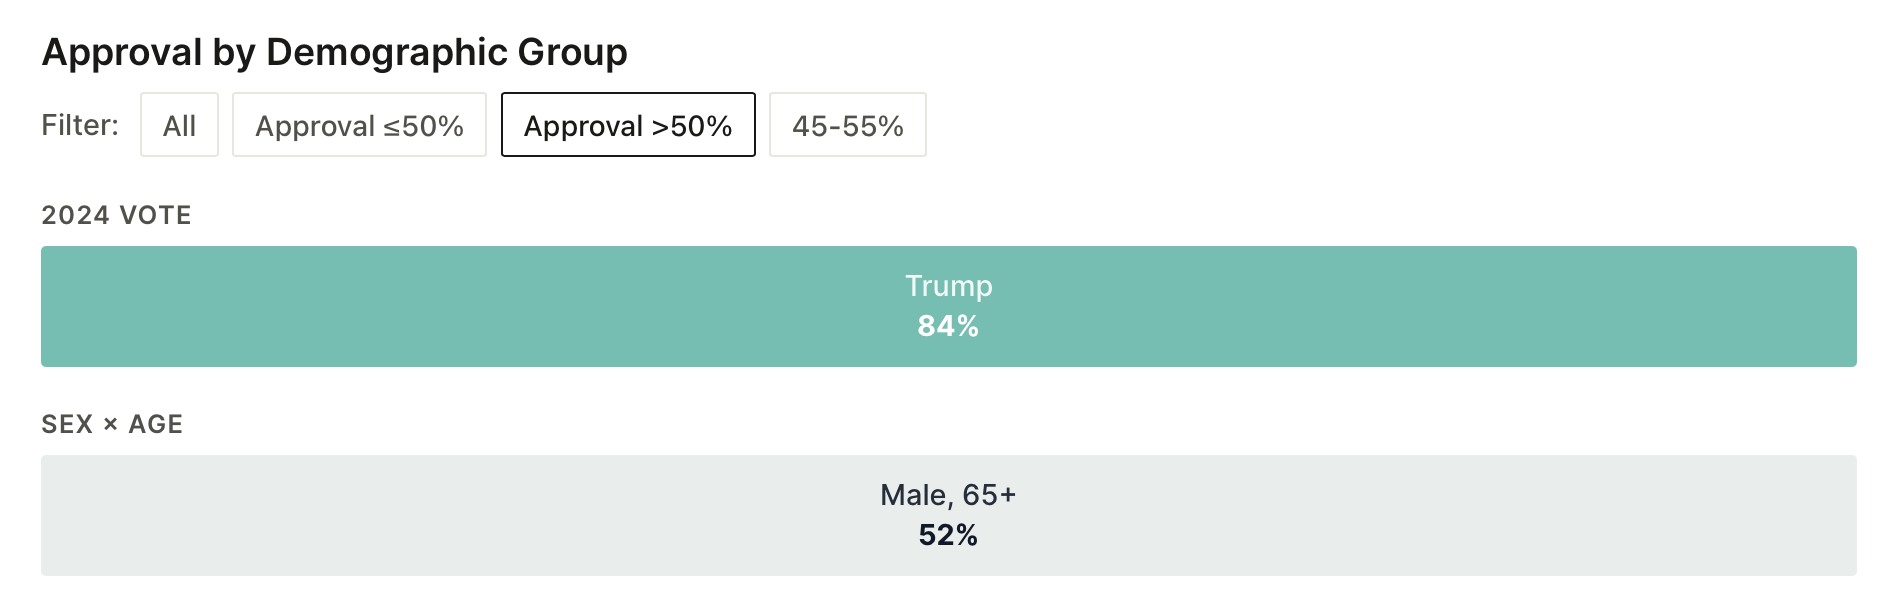
Task: Click the SEX × AGE section heading
Action: pyautogui.click(x=112, y=424)
